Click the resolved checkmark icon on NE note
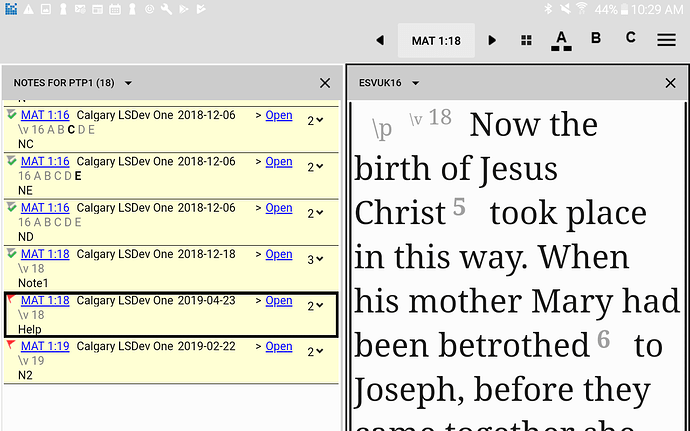690x431 pixels. [x=12, y=161]
